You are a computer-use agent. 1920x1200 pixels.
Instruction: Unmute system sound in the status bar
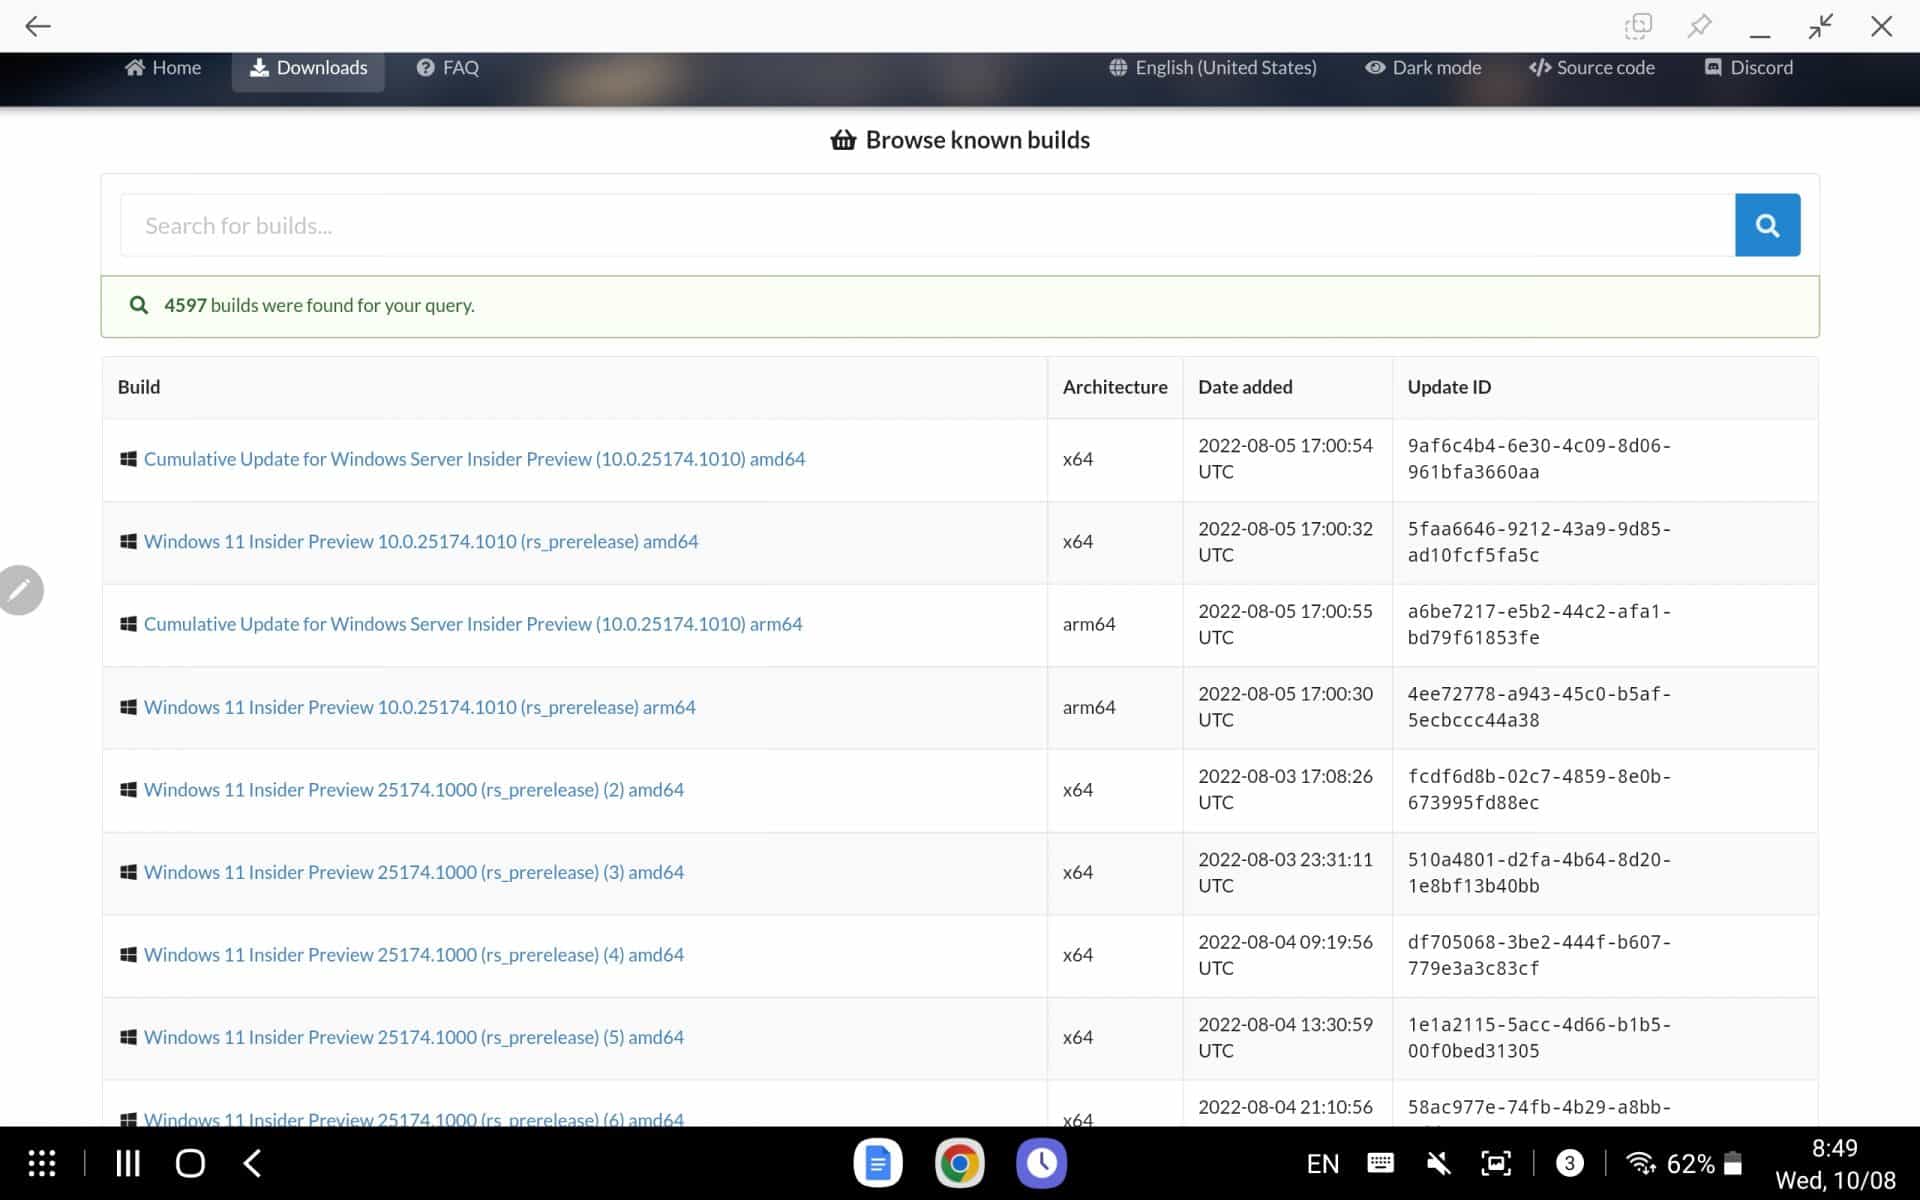click(x=1438, y=1162)
